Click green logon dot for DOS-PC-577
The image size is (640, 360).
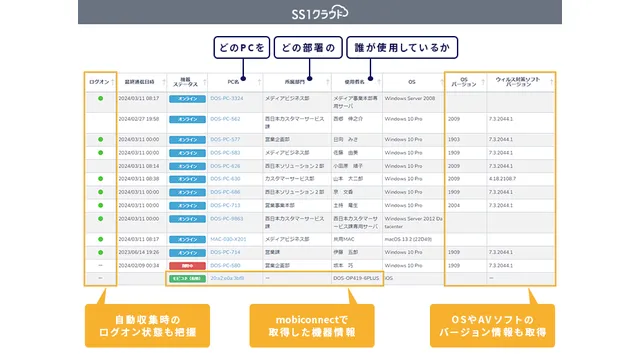(100, 139)
